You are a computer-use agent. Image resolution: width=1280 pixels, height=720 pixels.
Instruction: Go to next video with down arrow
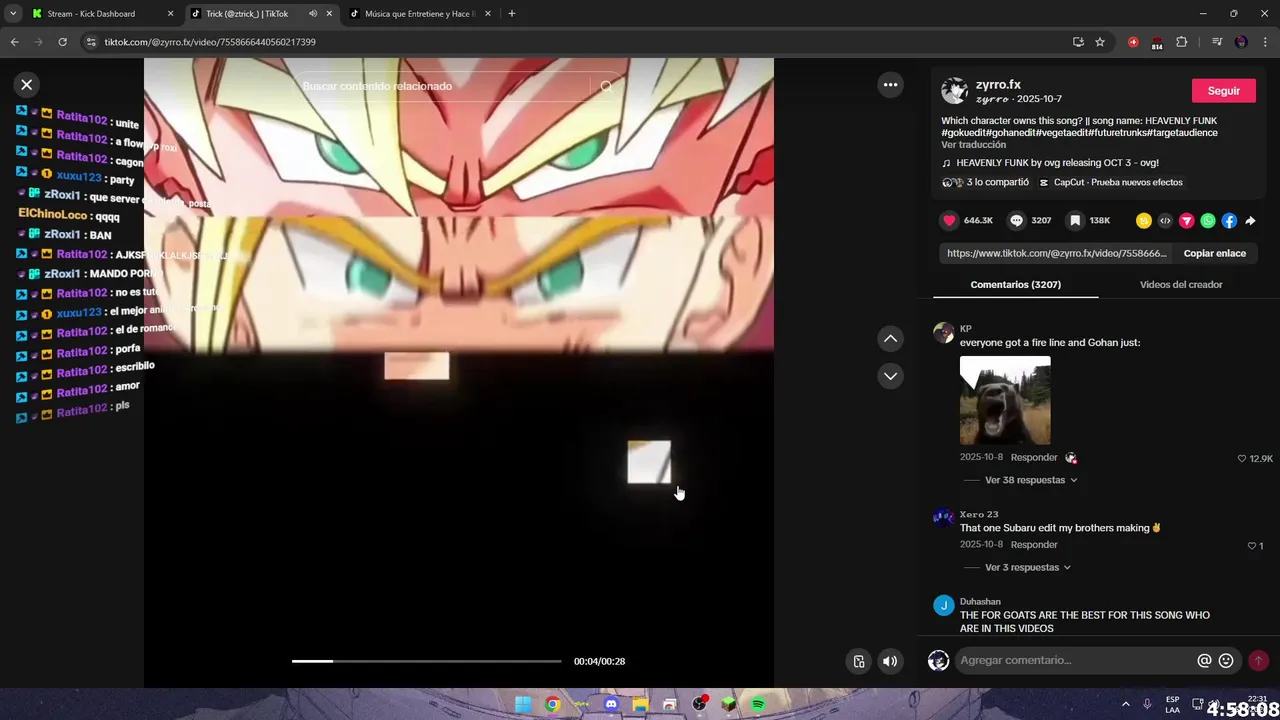tap(890, 376)
